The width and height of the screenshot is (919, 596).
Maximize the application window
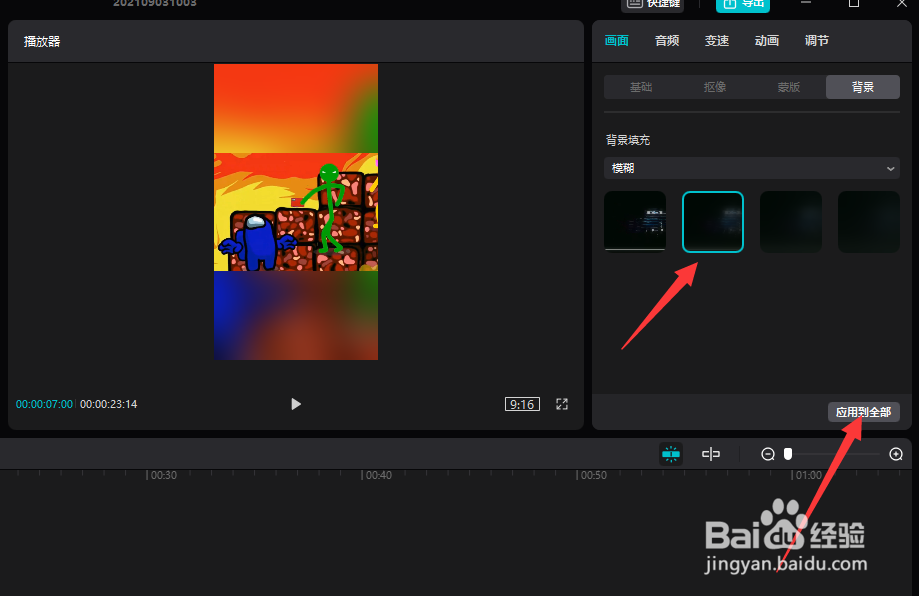pyautogui.click(x=854, y=4)
